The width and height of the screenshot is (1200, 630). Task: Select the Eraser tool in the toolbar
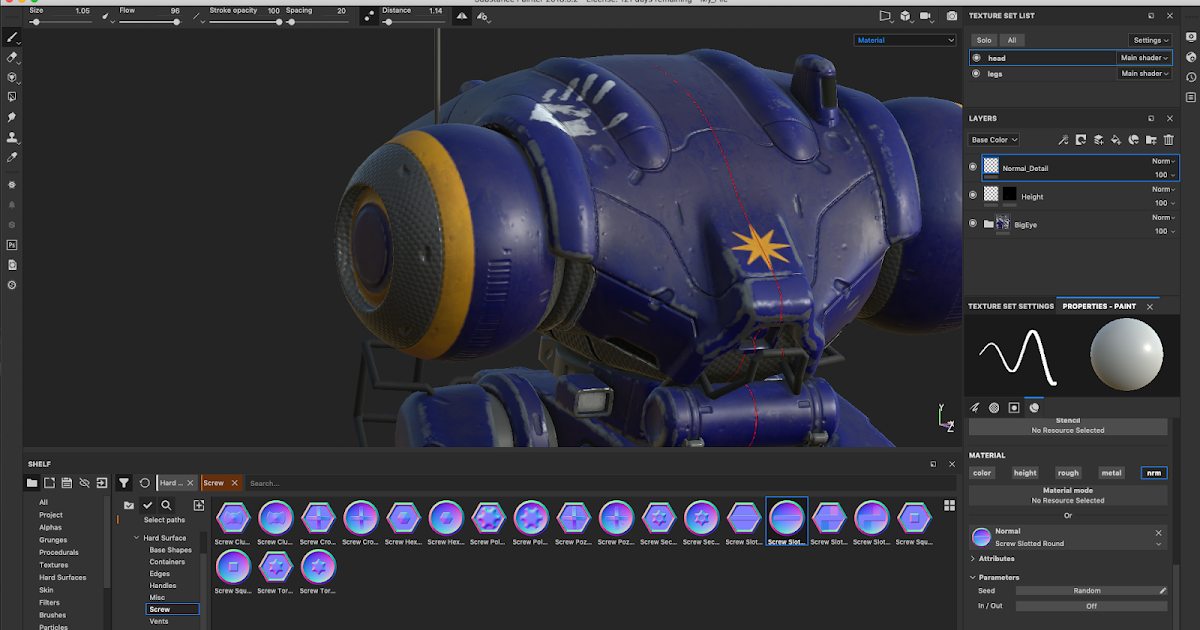coord(12,58)
